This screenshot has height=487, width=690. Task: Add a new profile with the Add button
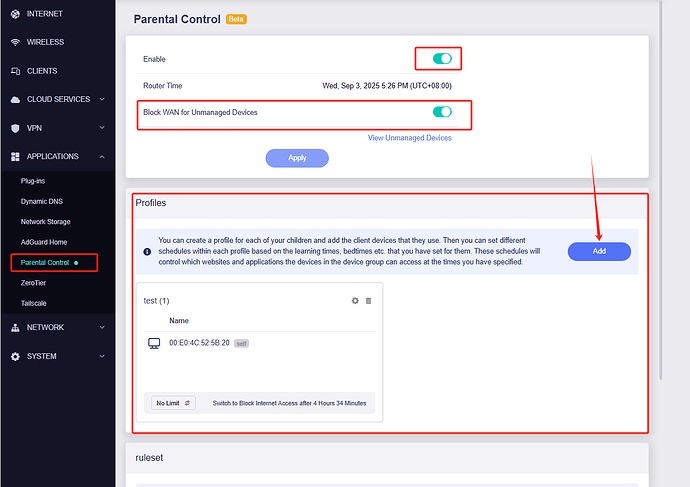click(x=599, y=251)
